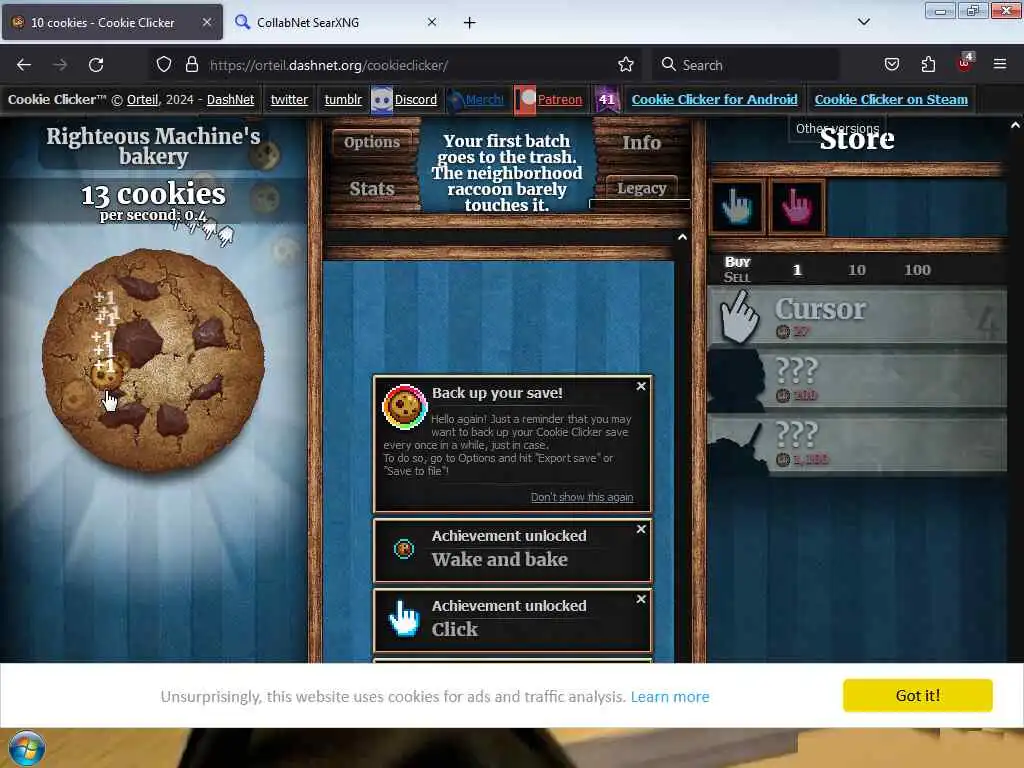Click the purple 41 badge icon
This screenshot has height=768, width=1024.
pos(607,99)
